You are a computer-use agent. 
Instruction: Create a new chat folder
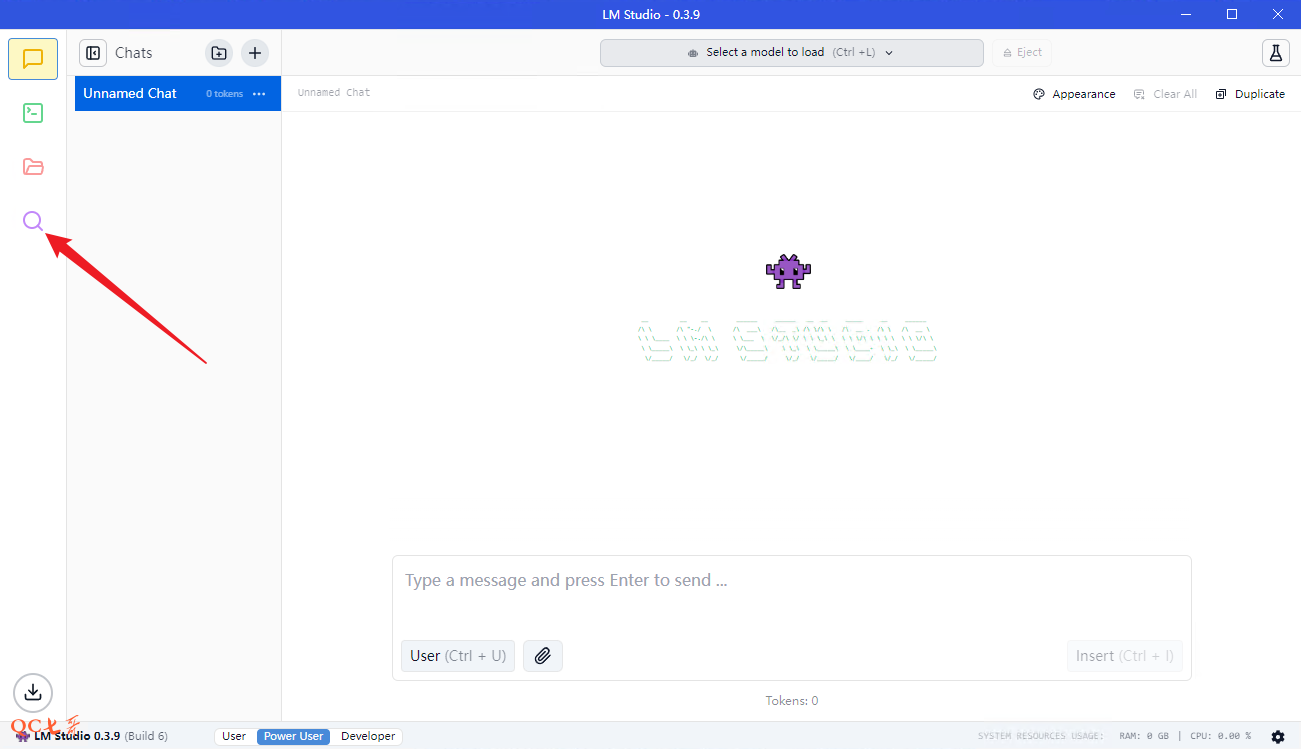pos(219,53)
